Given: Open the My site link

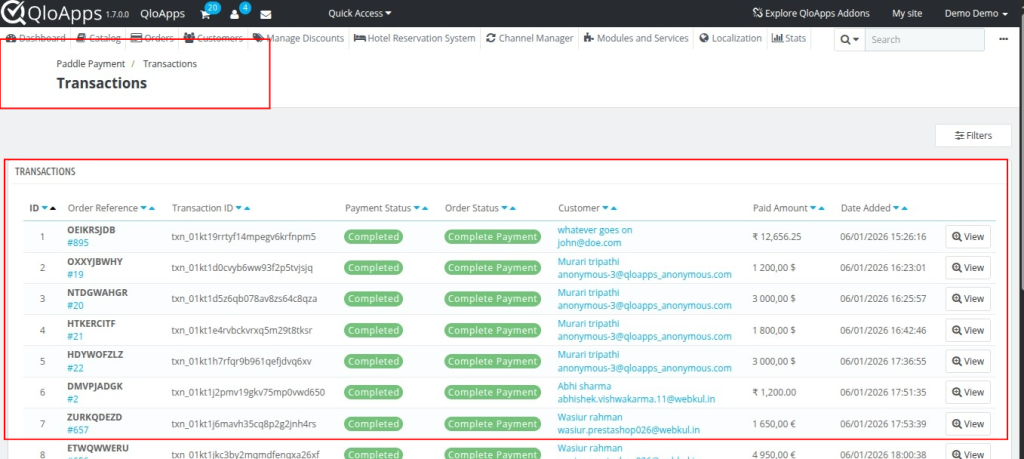Looking at the screenshot, I should 906,13.
